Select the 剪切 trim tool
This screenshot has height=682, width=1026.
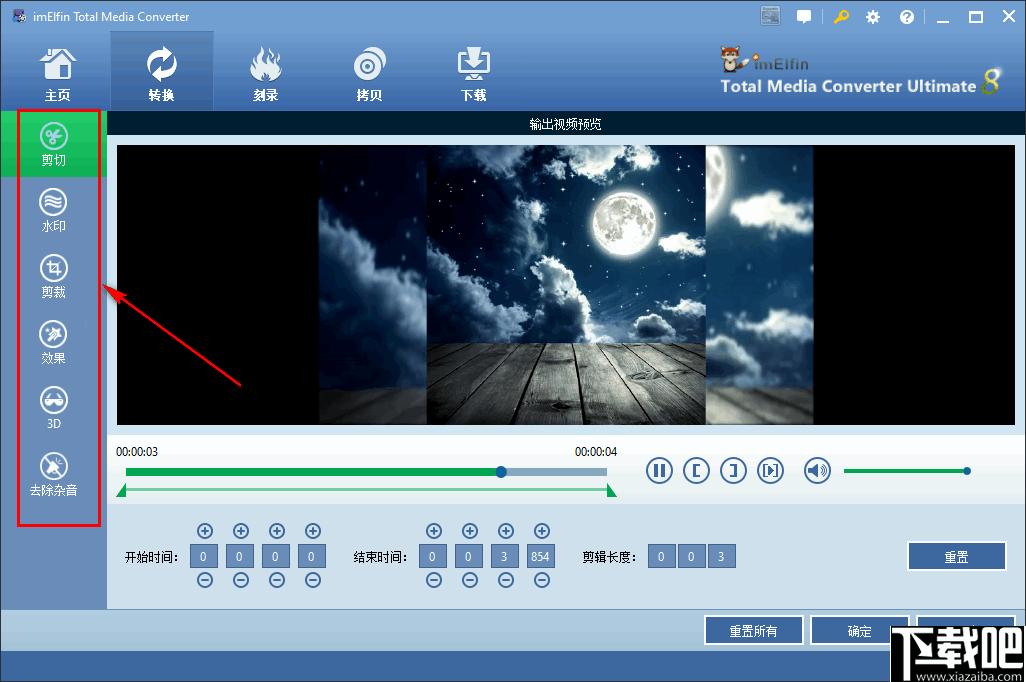coord(54,144)
